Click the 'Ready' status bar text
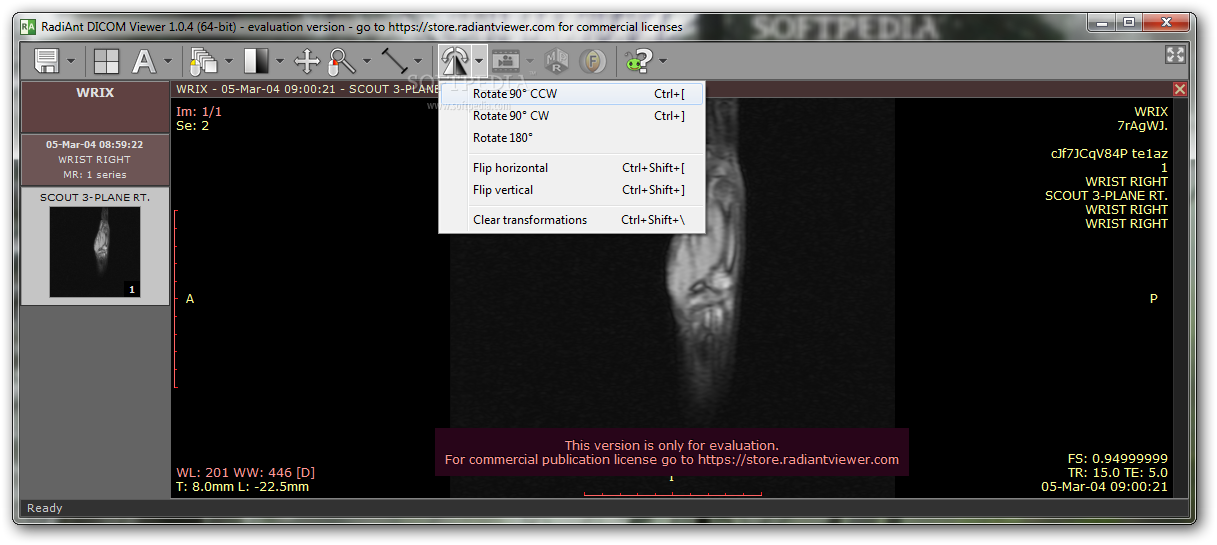The width and height of the screenshot is (1217, 545). point(45,508)
